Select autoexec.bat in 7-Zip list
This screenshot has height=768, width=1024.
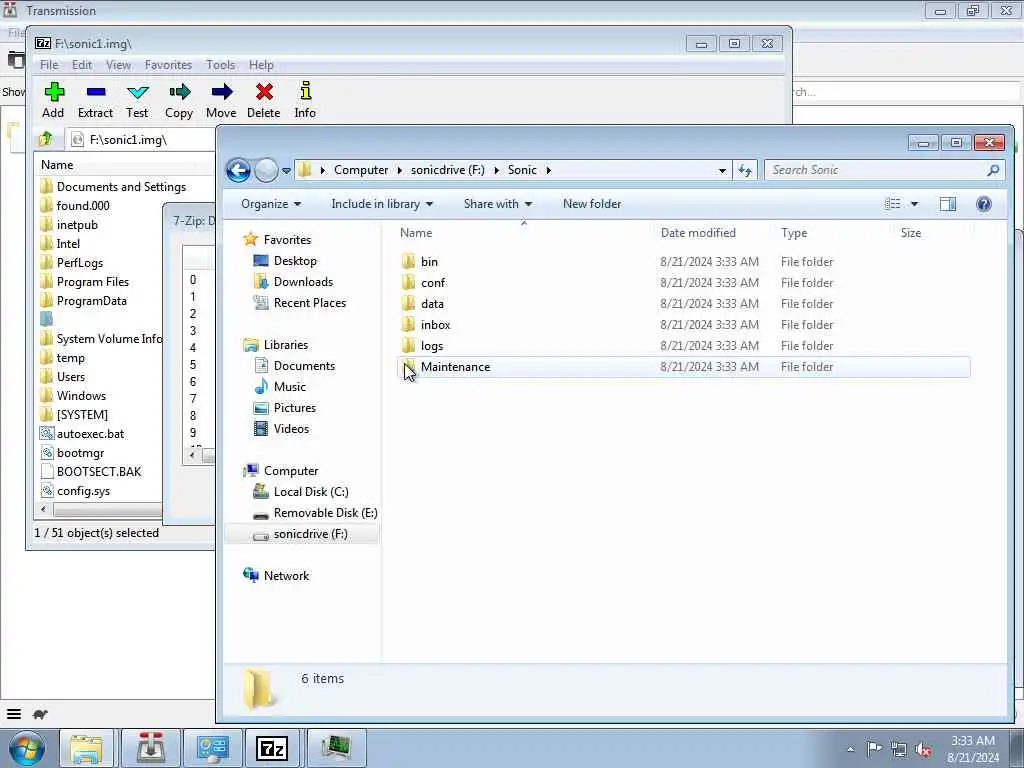coord(90,434)
